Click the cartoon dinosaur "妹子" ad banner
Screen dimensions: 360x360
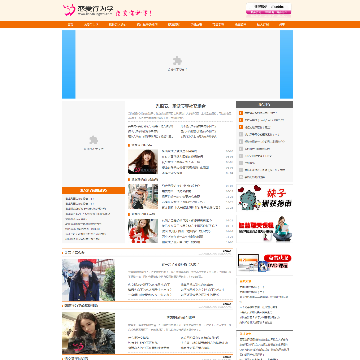265,198
